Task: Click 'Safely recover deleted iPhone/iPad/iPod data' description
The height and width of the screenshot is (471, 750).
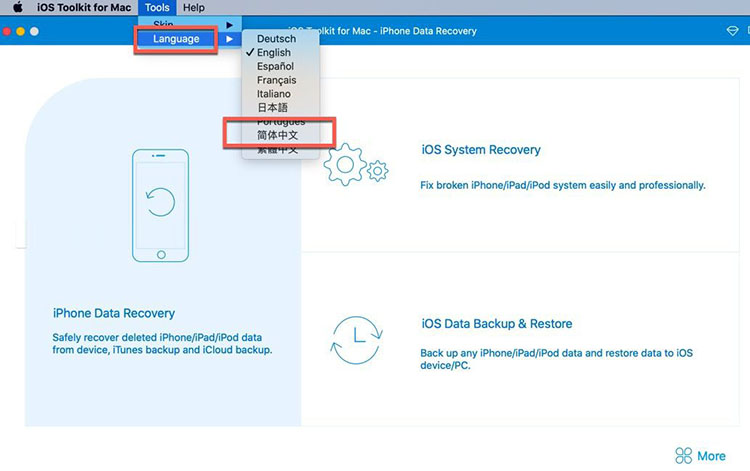Action: (162, 344)
